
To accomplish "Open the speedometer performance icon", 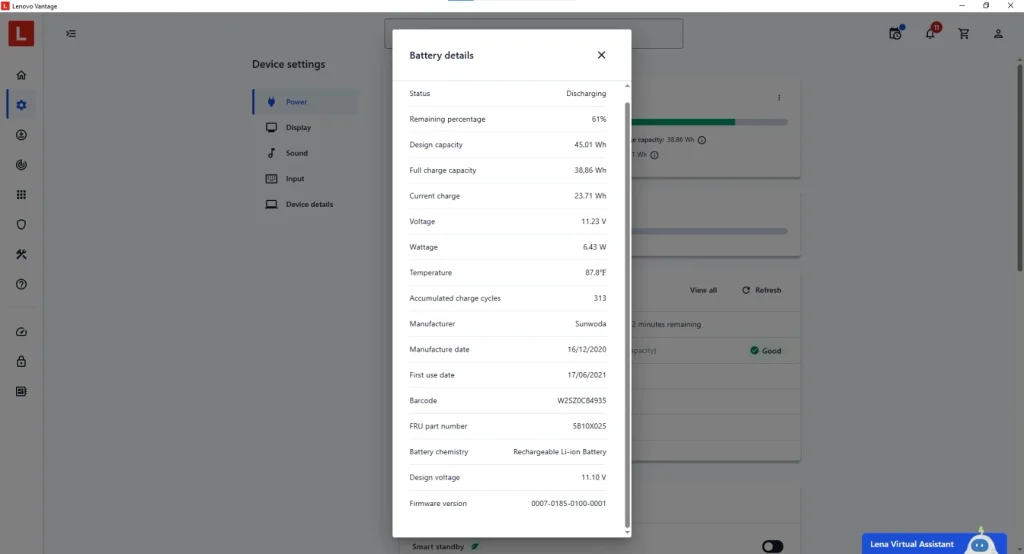I will tap(21, 332).
